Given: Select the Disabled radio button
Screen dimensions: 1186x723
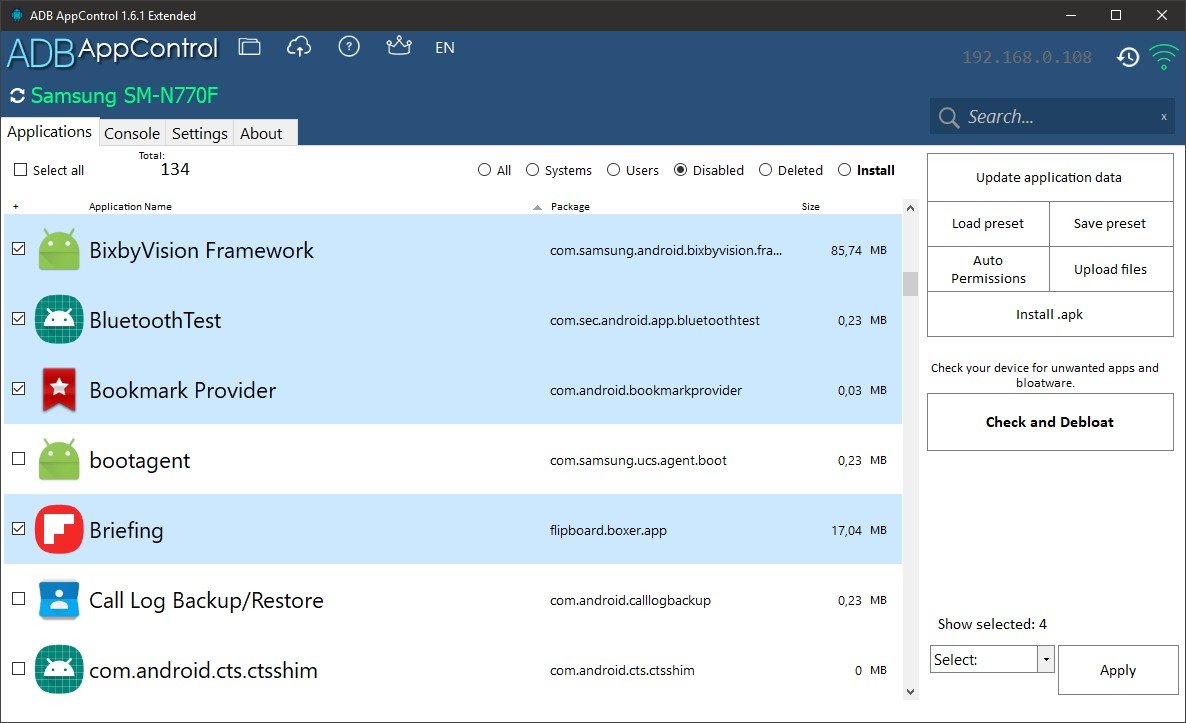Looking at the screenshot, I should tap(681, 170).
